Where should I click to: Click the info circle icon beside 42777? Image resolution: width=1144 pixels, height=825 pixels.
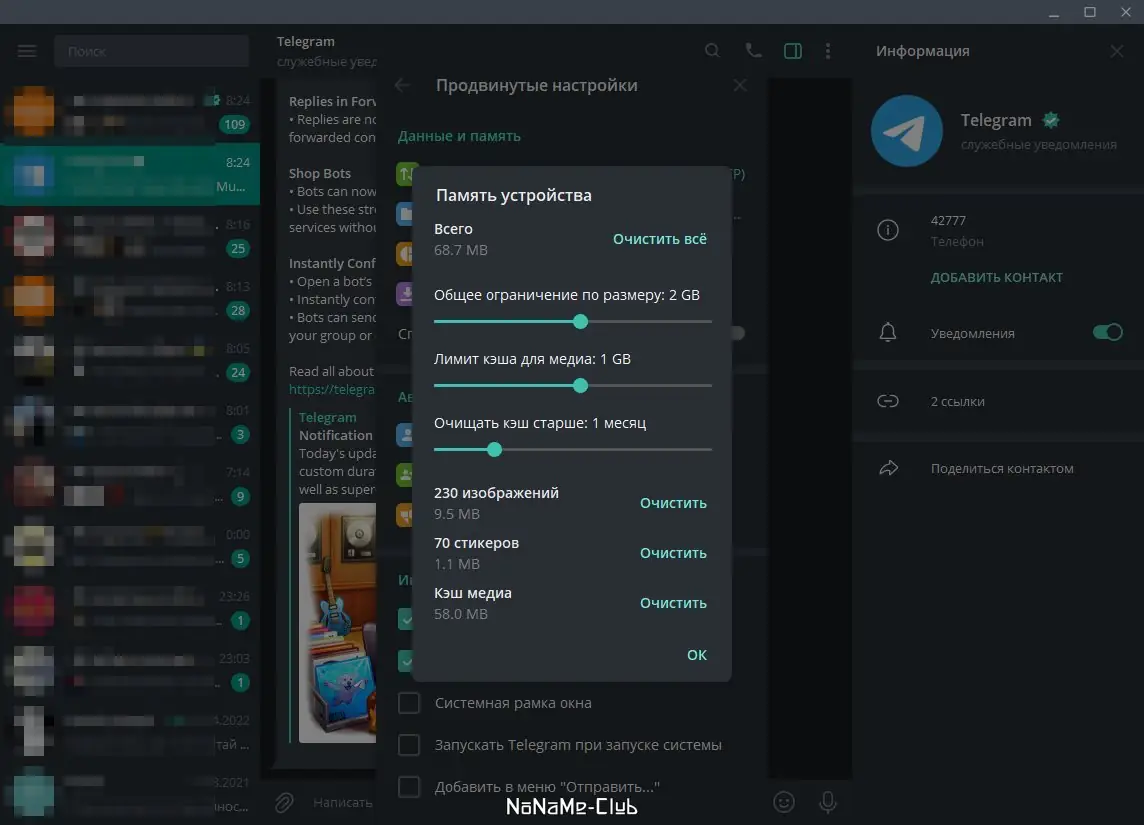tap(888, 230)
